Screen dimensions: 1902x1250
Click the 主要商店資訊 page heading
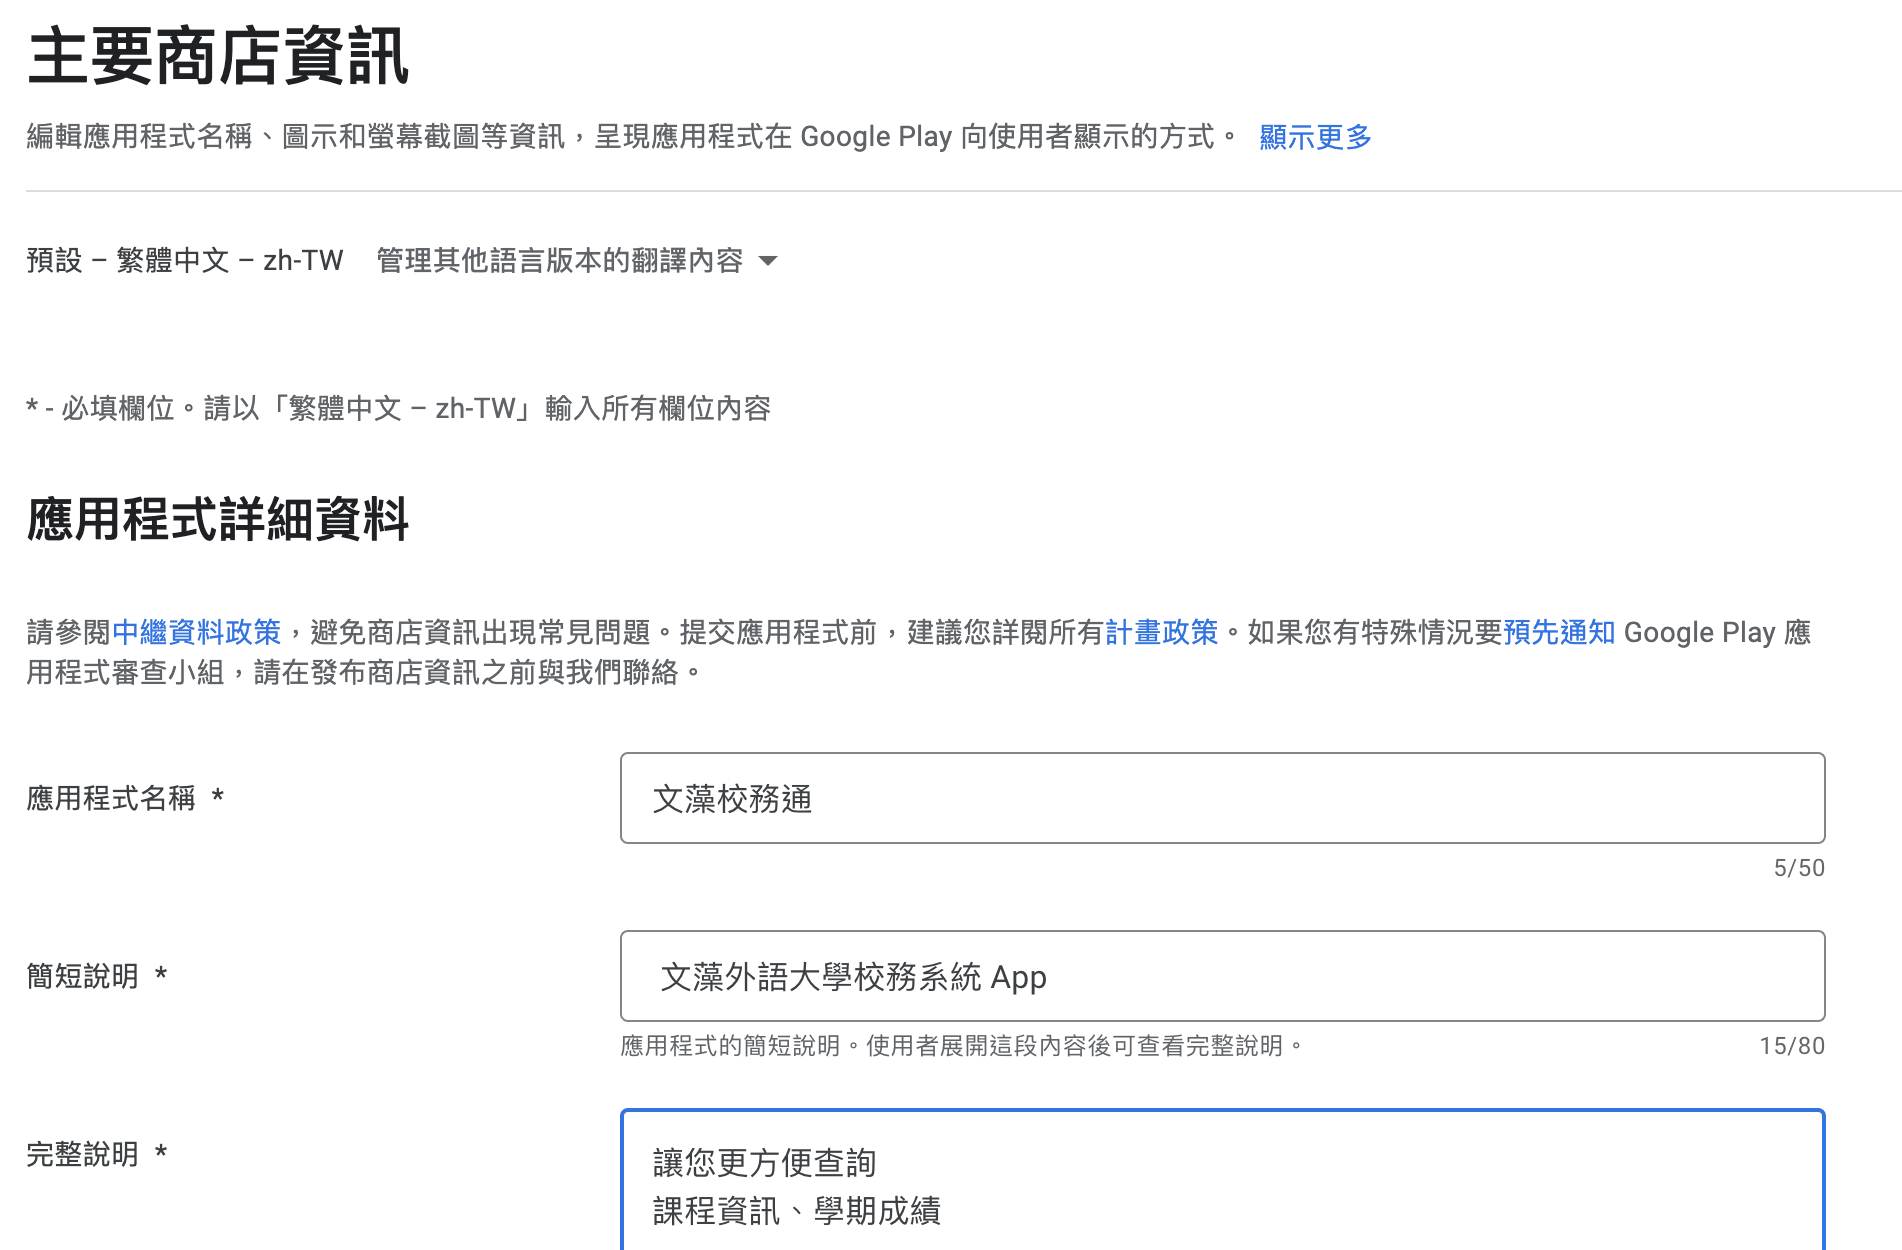218,57
